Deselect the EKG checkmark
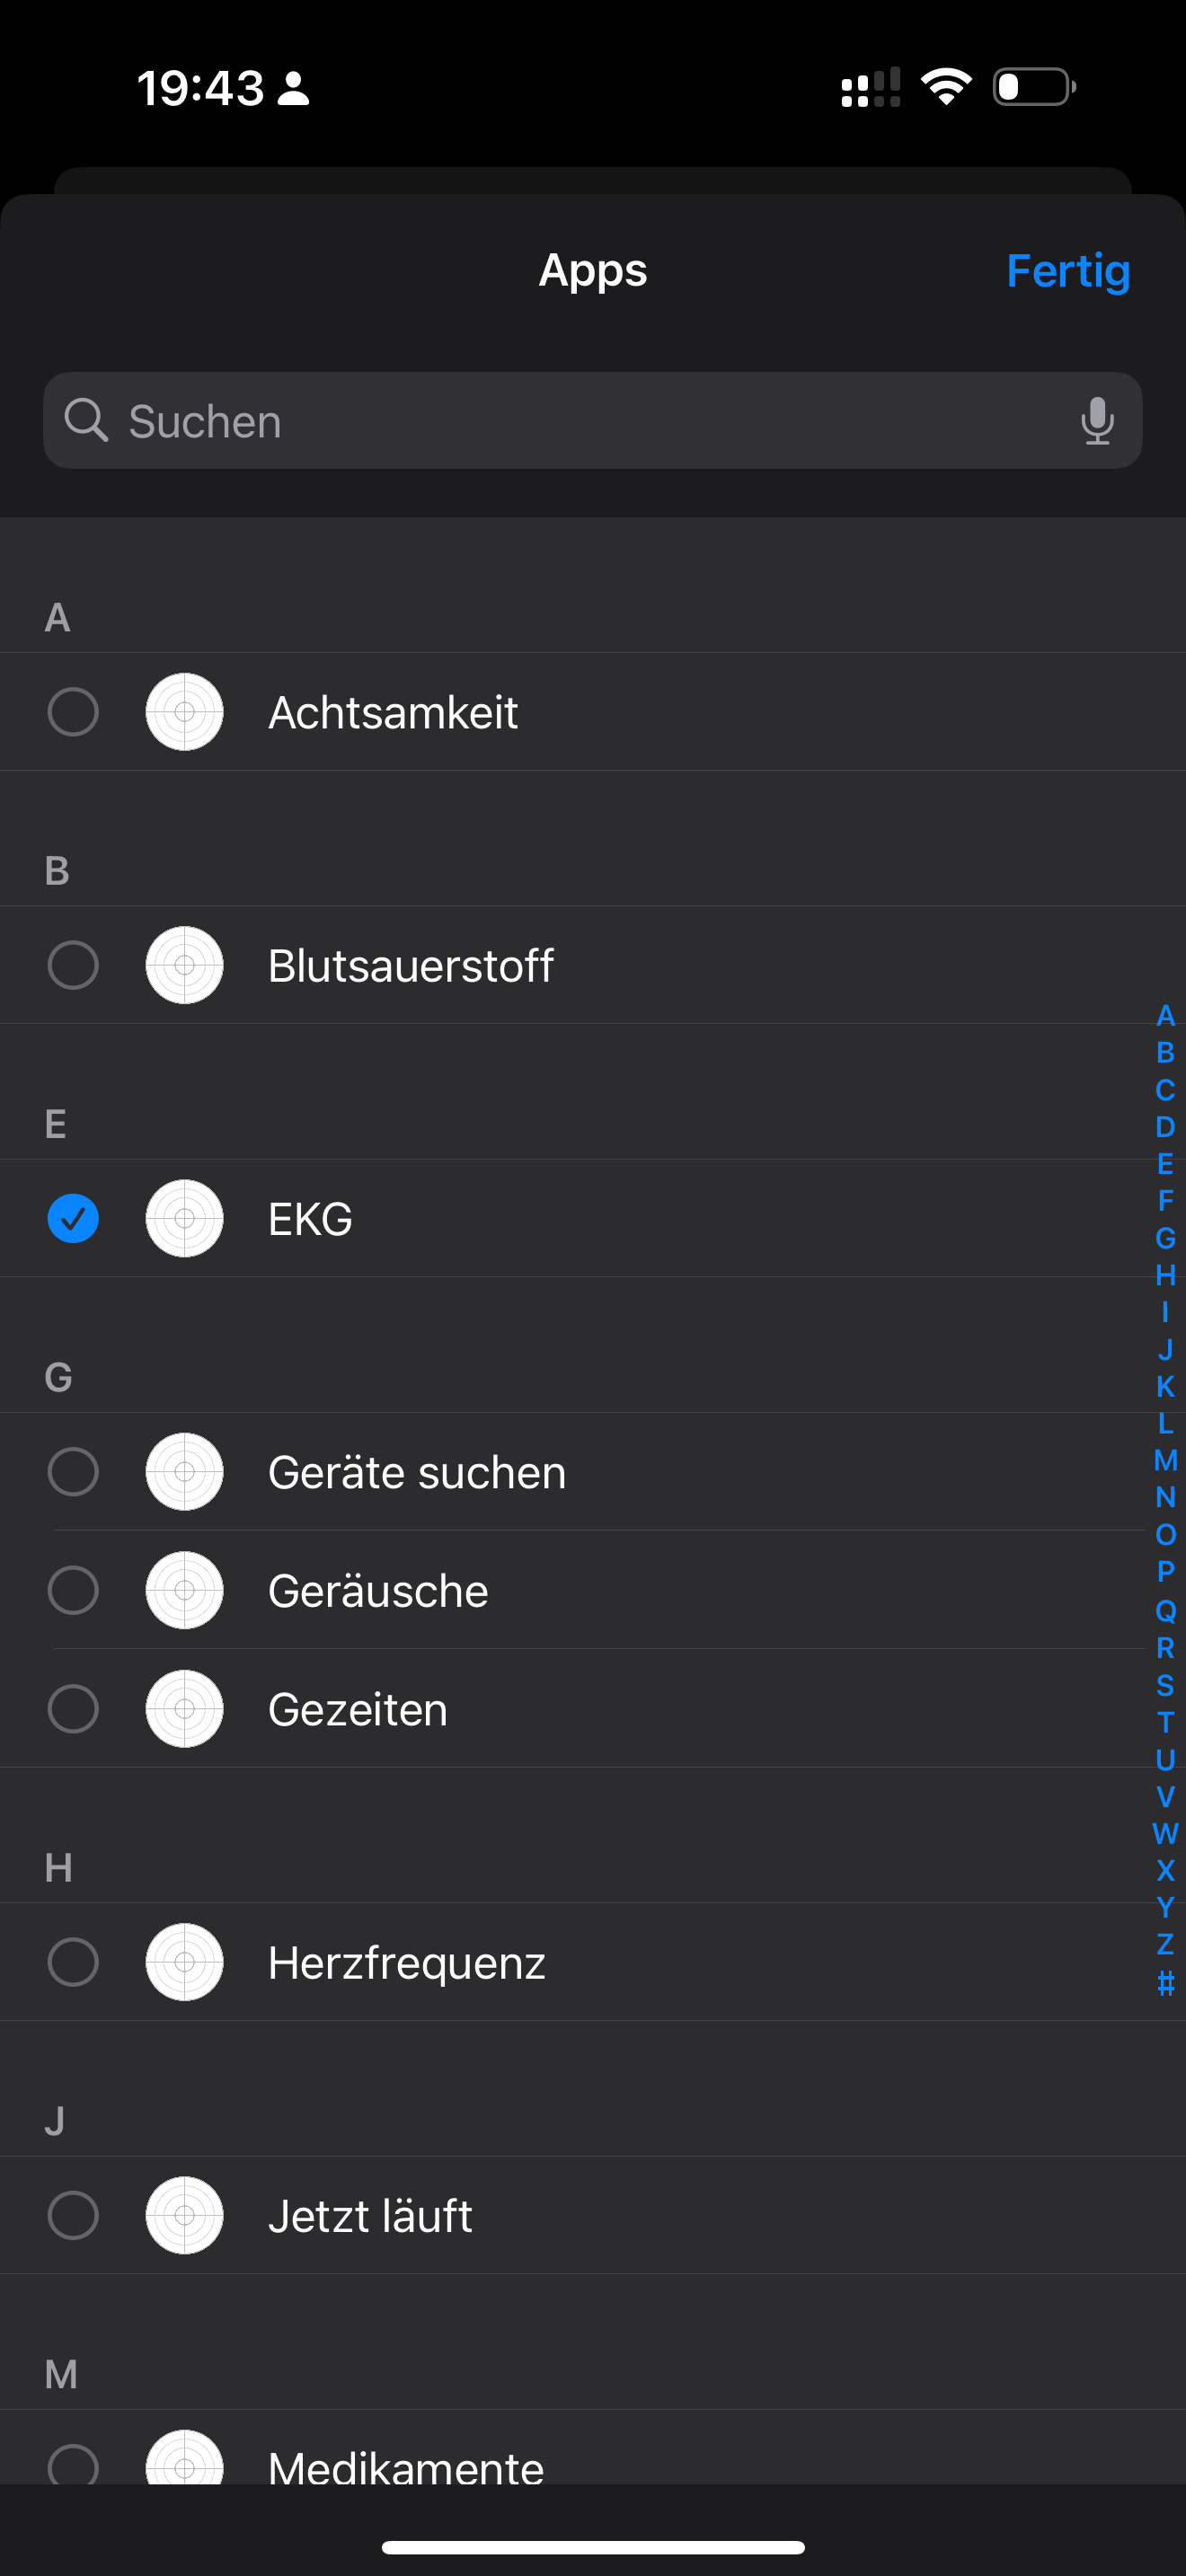This screenshot has width=1186, height=2576. pos(73,1218)
